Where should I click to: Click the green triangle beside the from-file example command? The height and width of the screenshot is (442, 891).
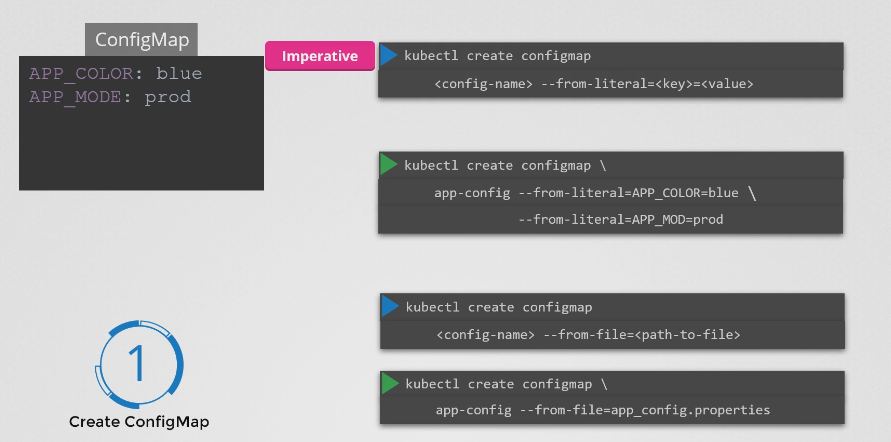[390, 383]
